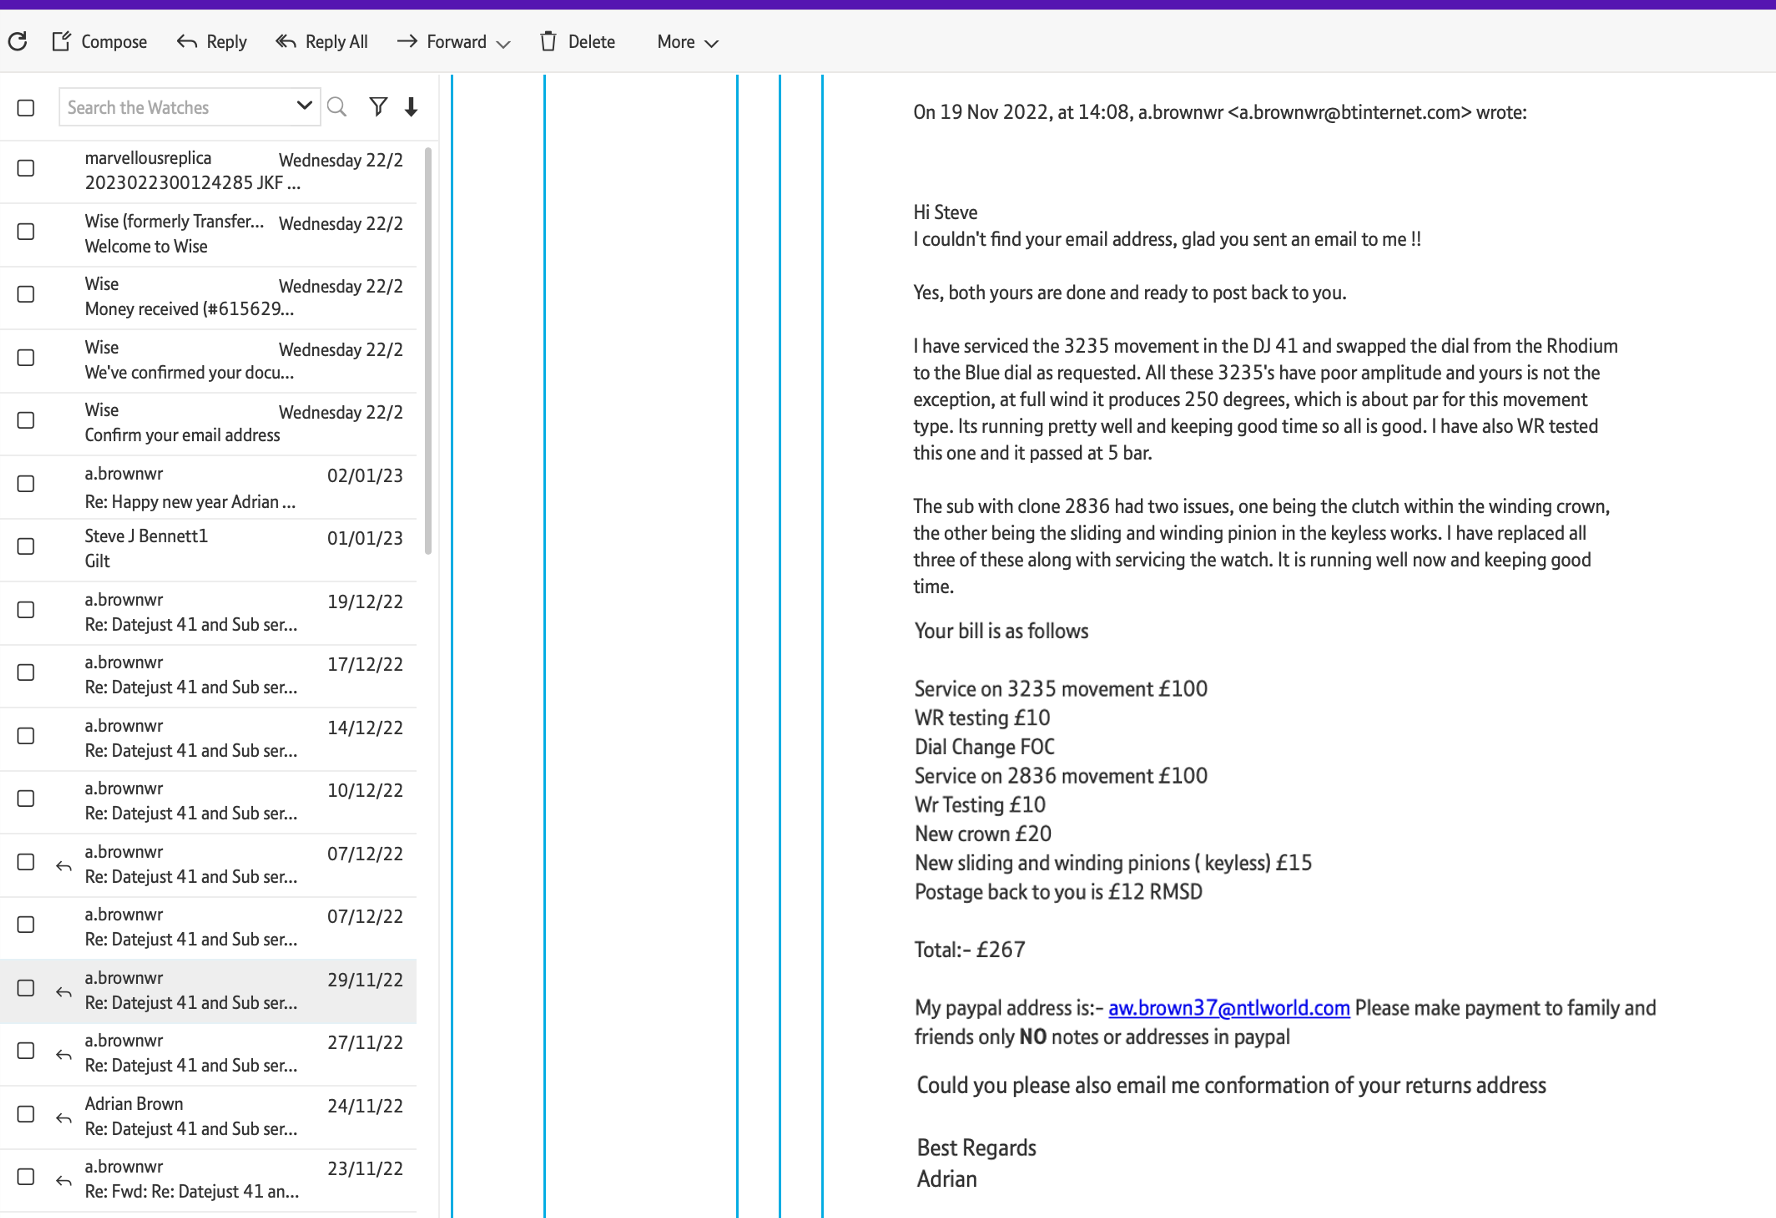Open the Forward options dropdown chevron
The width and height of the screenshot is (1776, 1218).
tap(503, 43)
